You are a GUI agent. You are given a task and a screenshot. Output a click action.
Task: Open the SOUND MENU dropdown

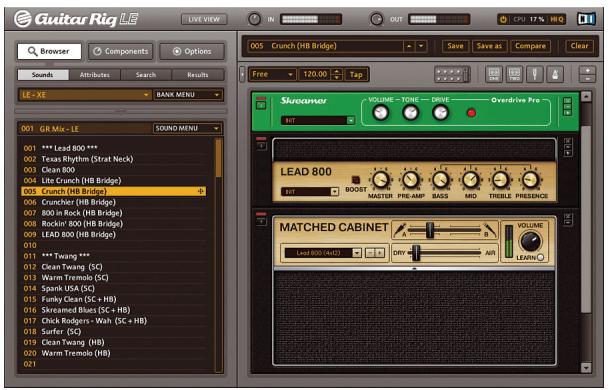click(187, 128)
